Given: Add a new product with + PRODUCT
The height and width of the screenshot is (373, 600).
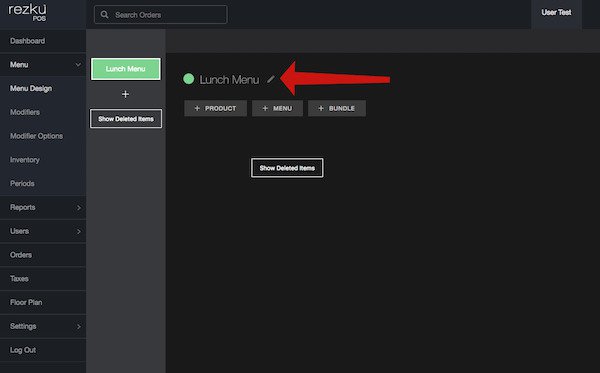Looking at the screenshot, I should (x=215, y=108).
